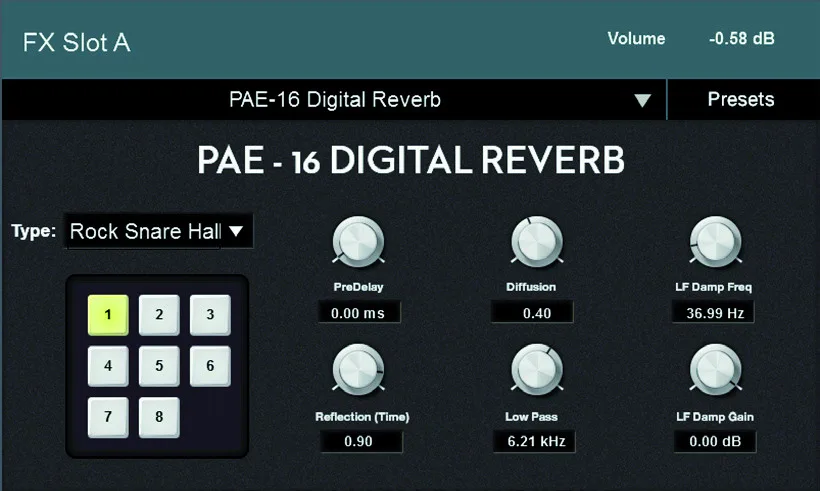Click the Diffusion knob
Image resolution: width=820 pixels, height=491 pixels.
click(x=537, y=242)
